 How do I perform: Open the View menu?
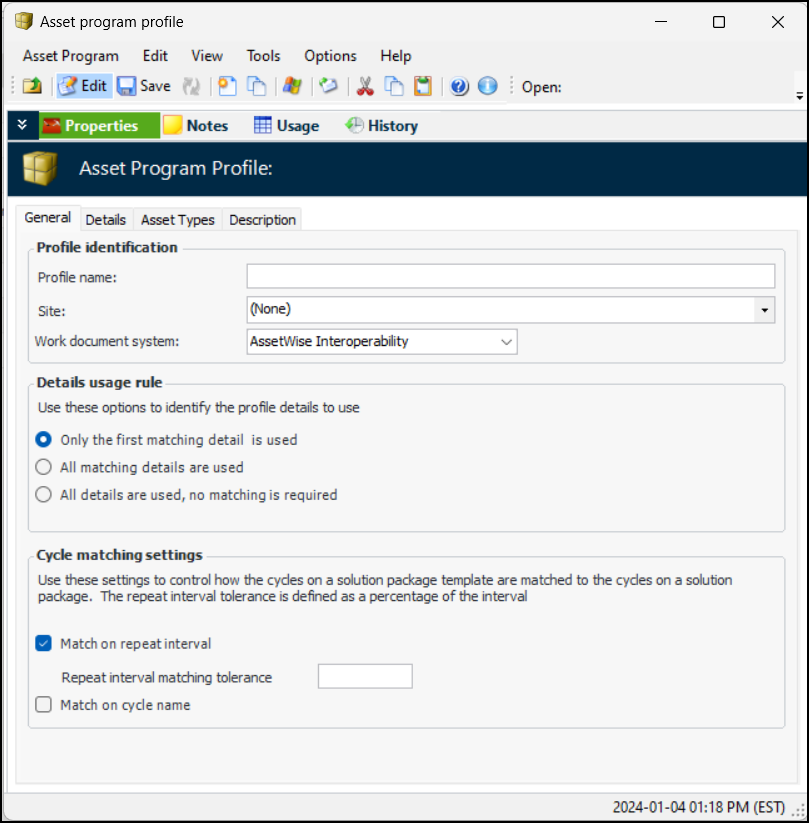click(x=207, y=56)
